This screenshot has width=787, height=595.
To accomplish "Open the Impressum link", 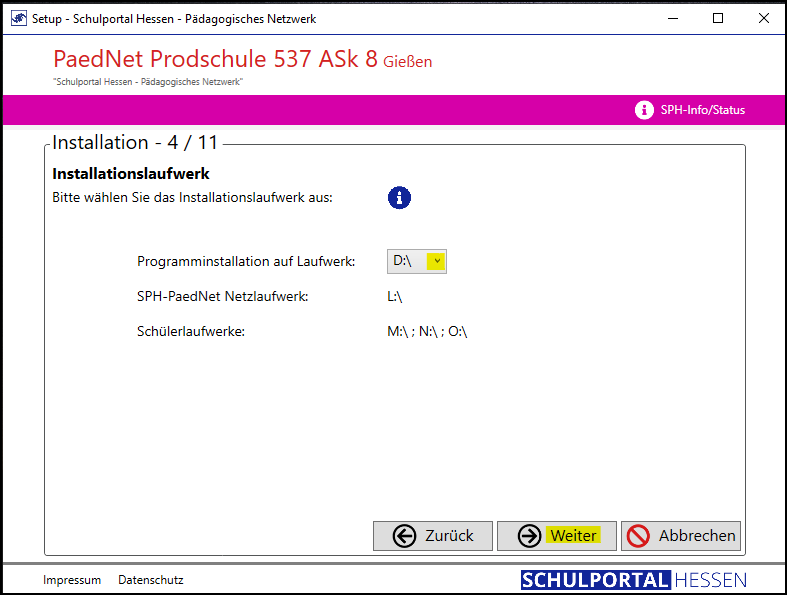I will tap(72, 580).
